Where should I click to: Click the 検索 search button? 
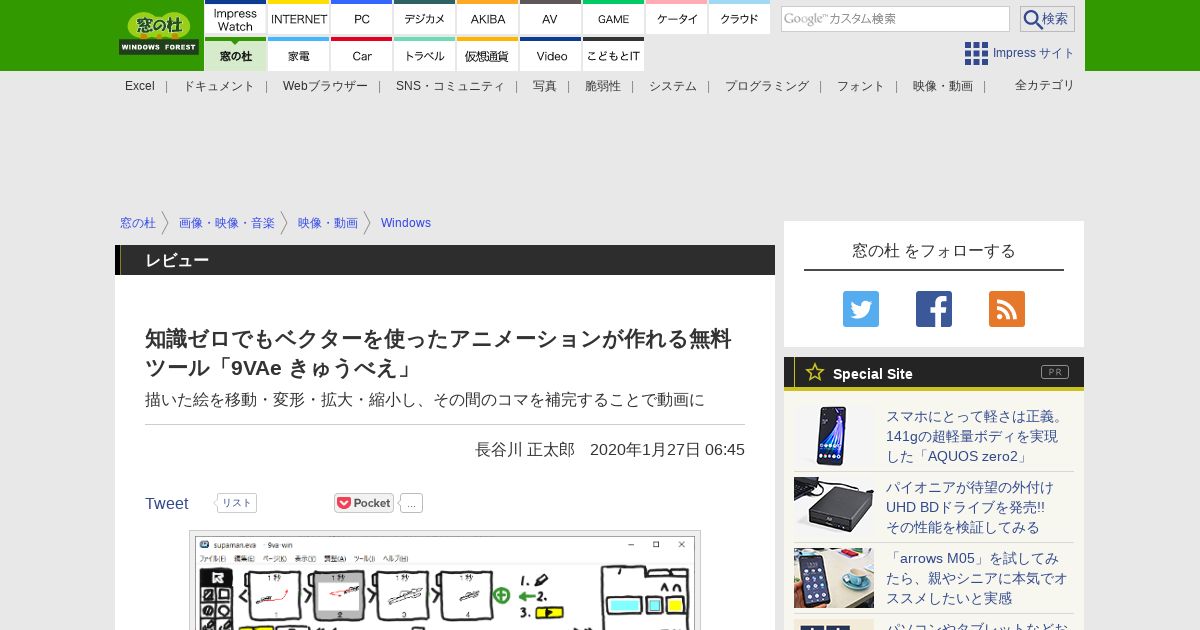1047,19
